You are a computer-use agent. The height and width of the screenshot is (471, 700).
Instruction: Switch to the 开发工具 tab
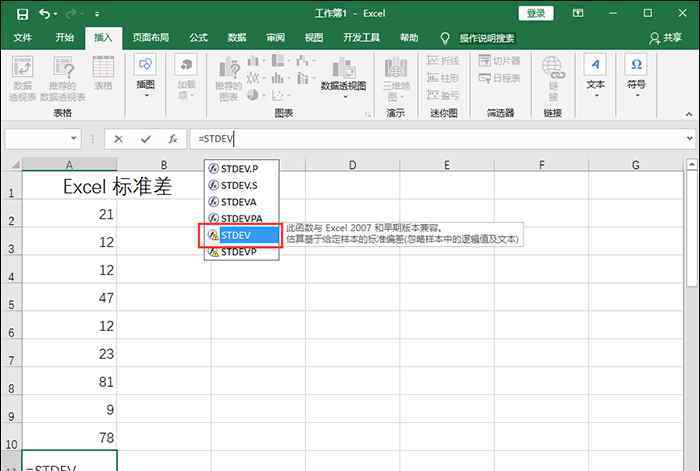362,38
